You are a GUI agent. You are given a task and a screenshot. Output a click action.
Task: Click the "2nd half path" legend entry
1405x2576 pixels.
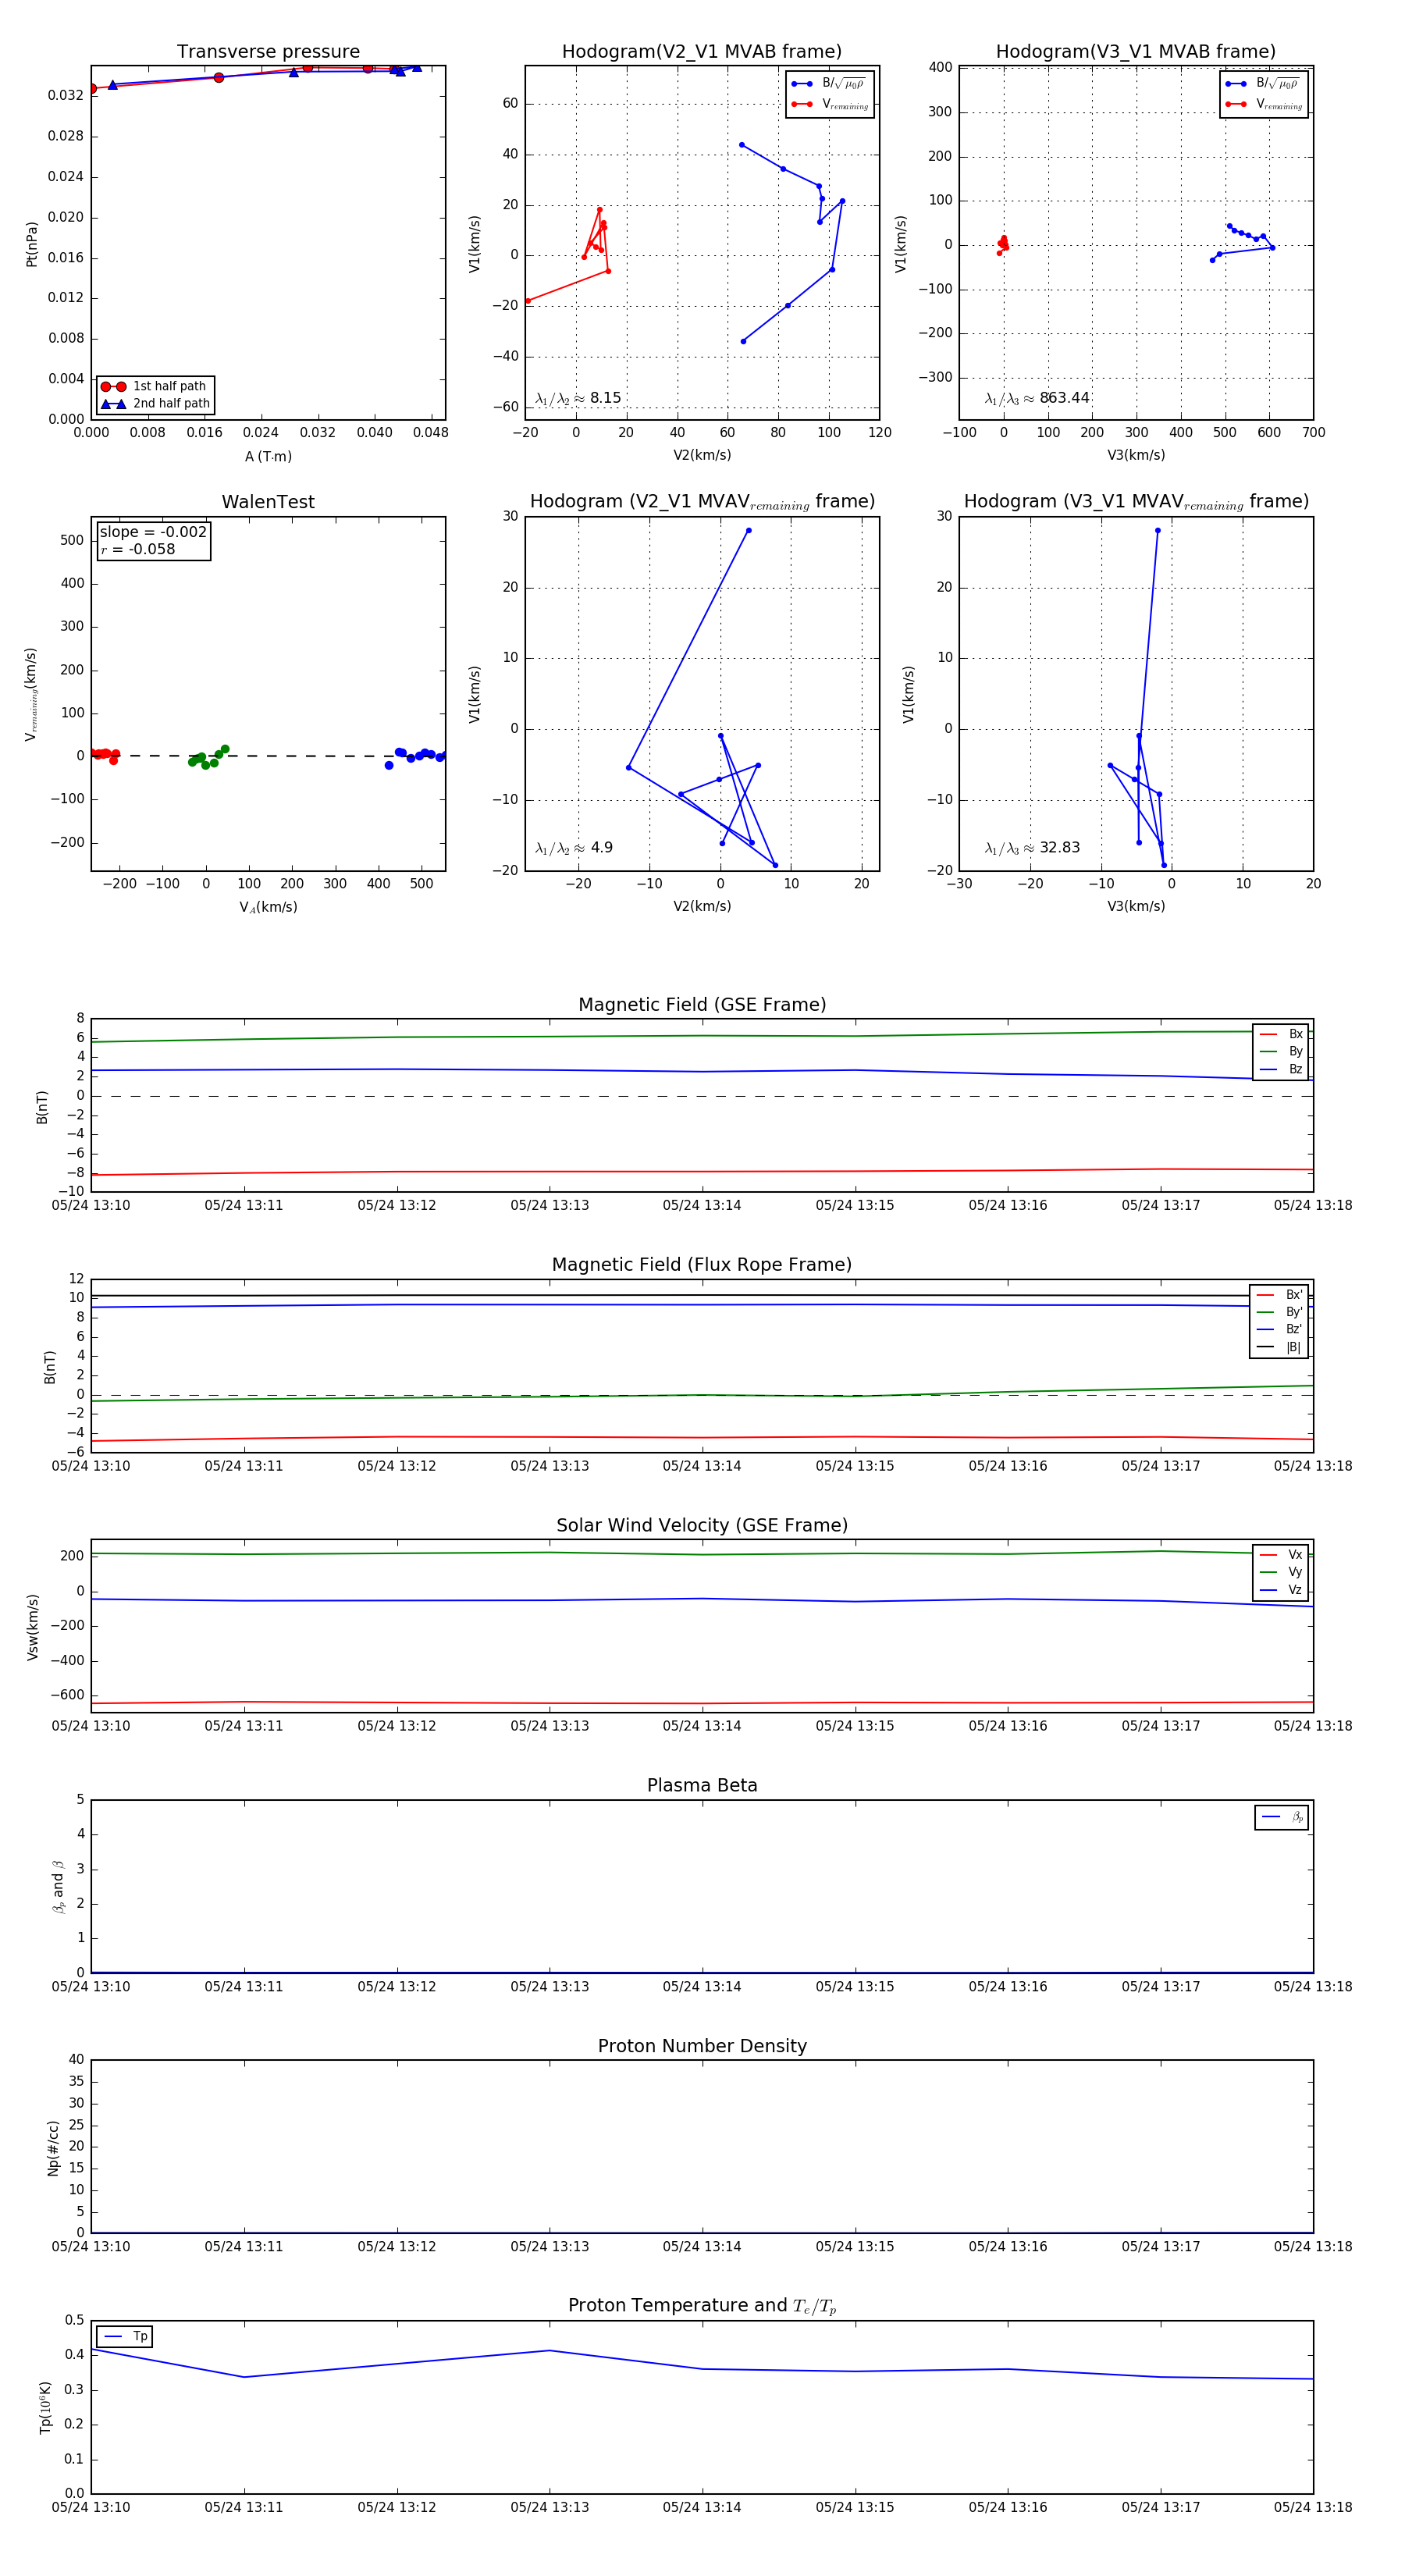tap(155, 404)
